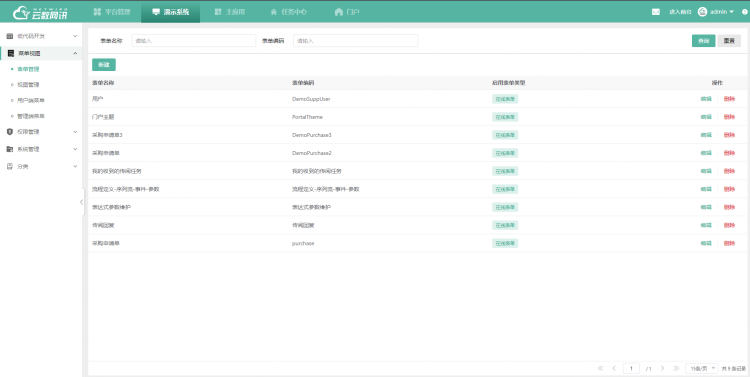Edit the PortalTheme row

(x=706, y=117)
